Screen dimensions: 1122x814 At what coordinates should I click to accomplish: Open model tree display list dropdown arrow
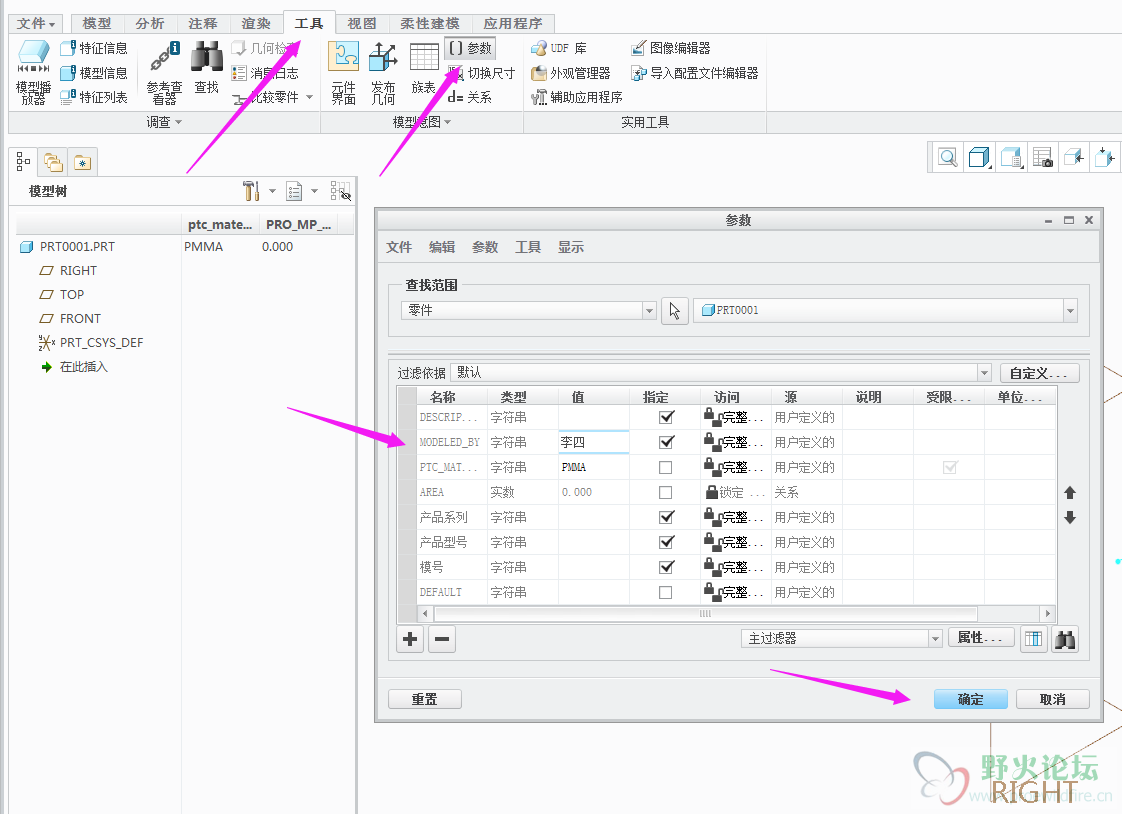(314, 191)
